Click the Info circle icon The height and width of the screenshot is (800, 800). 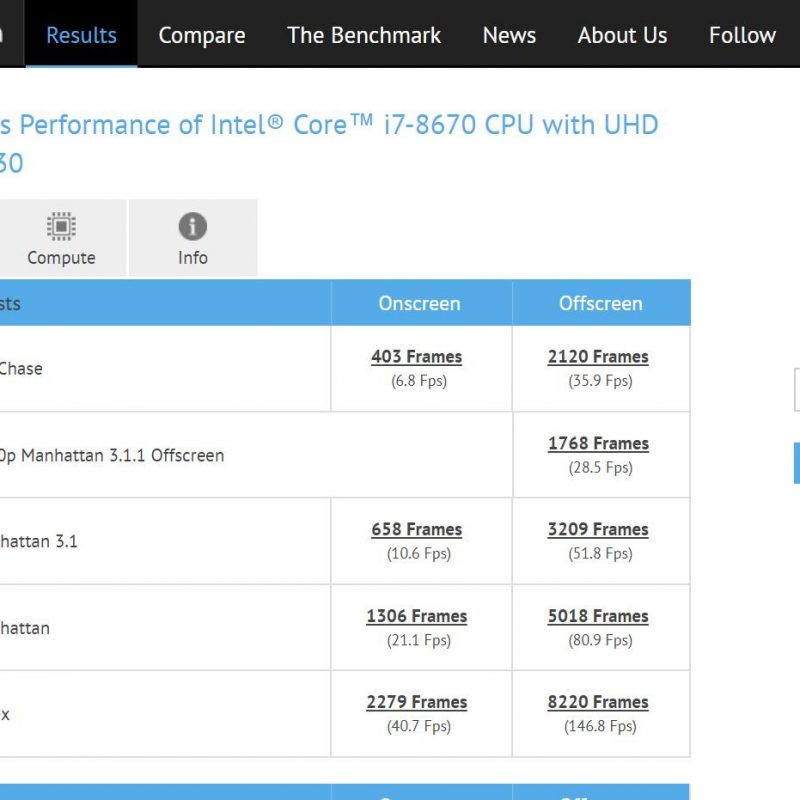pyautogui.click(x=193, y=226)
